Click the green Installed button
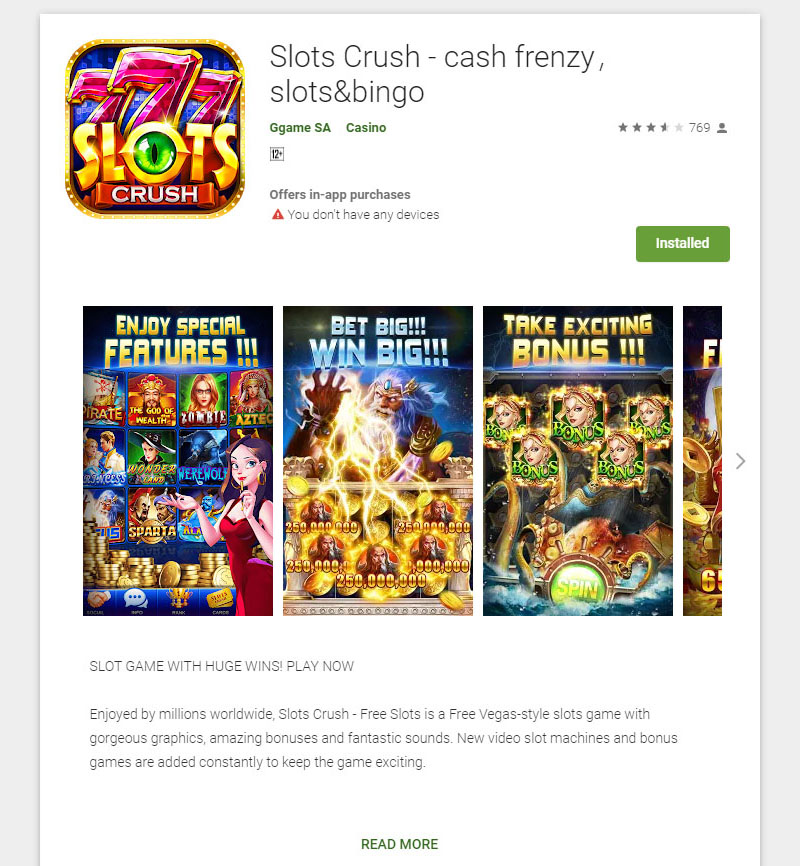800x866 pixels. click(682, 244)
